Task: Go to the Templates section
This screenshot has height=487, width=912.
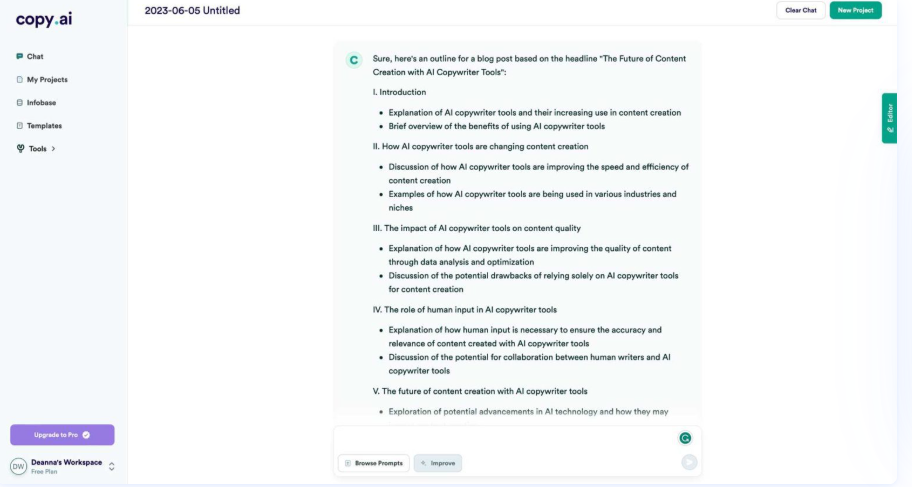Action: [x=44, y=126]
